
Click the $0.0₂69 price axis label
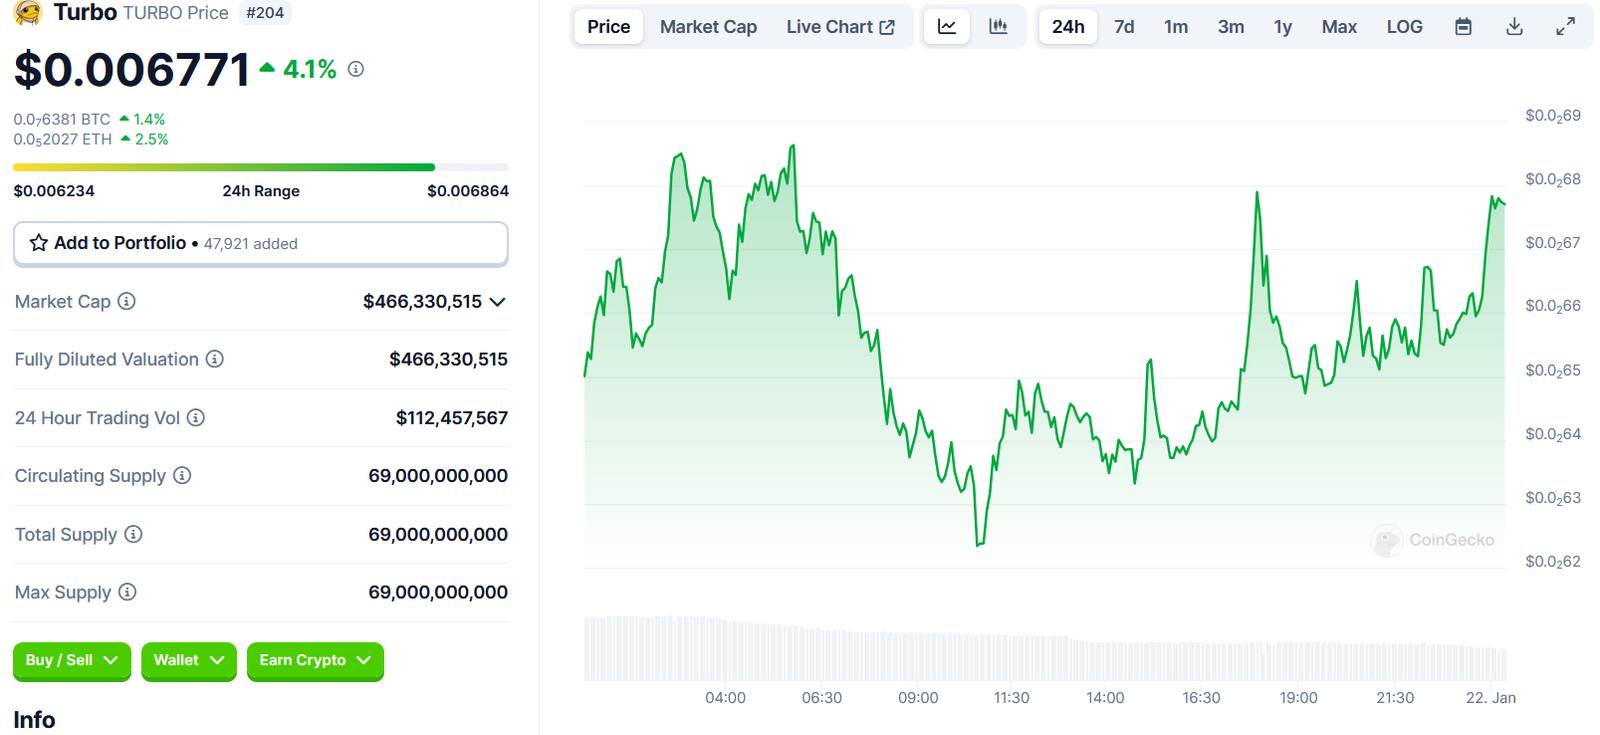tap(1553, 116)
